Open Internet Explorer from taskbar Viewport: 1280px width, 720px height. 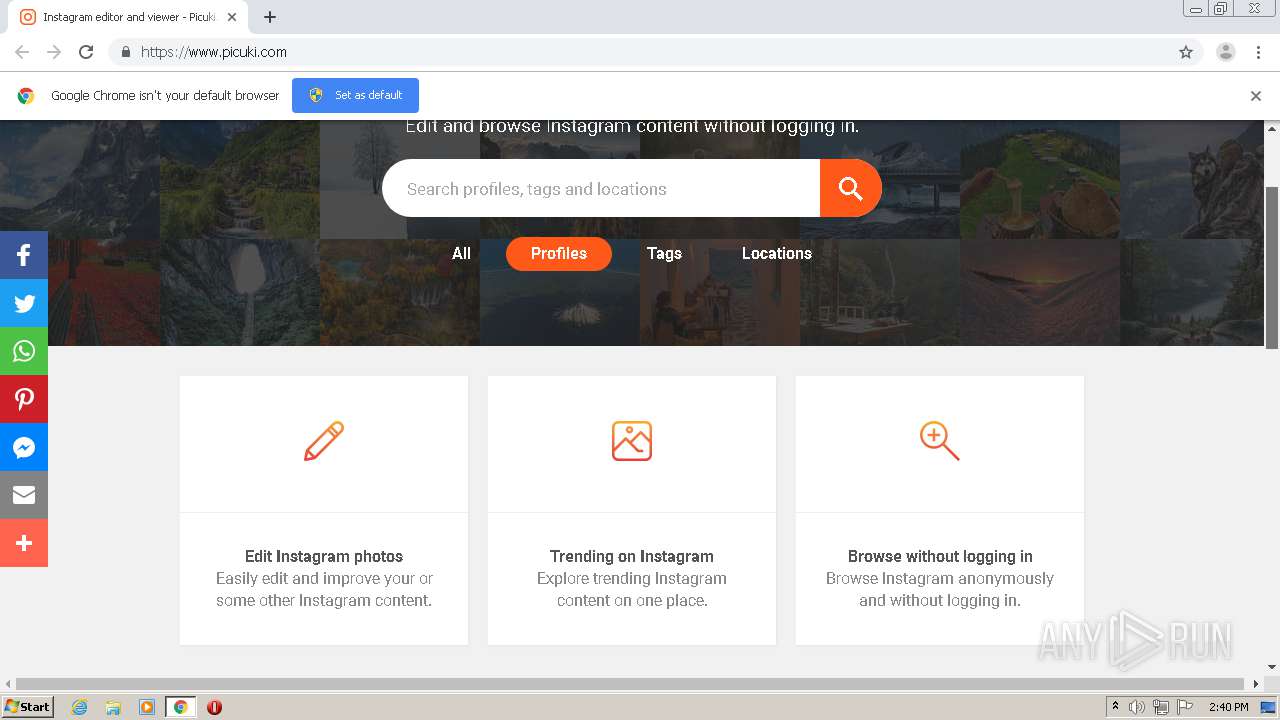(x=79, y=707)
